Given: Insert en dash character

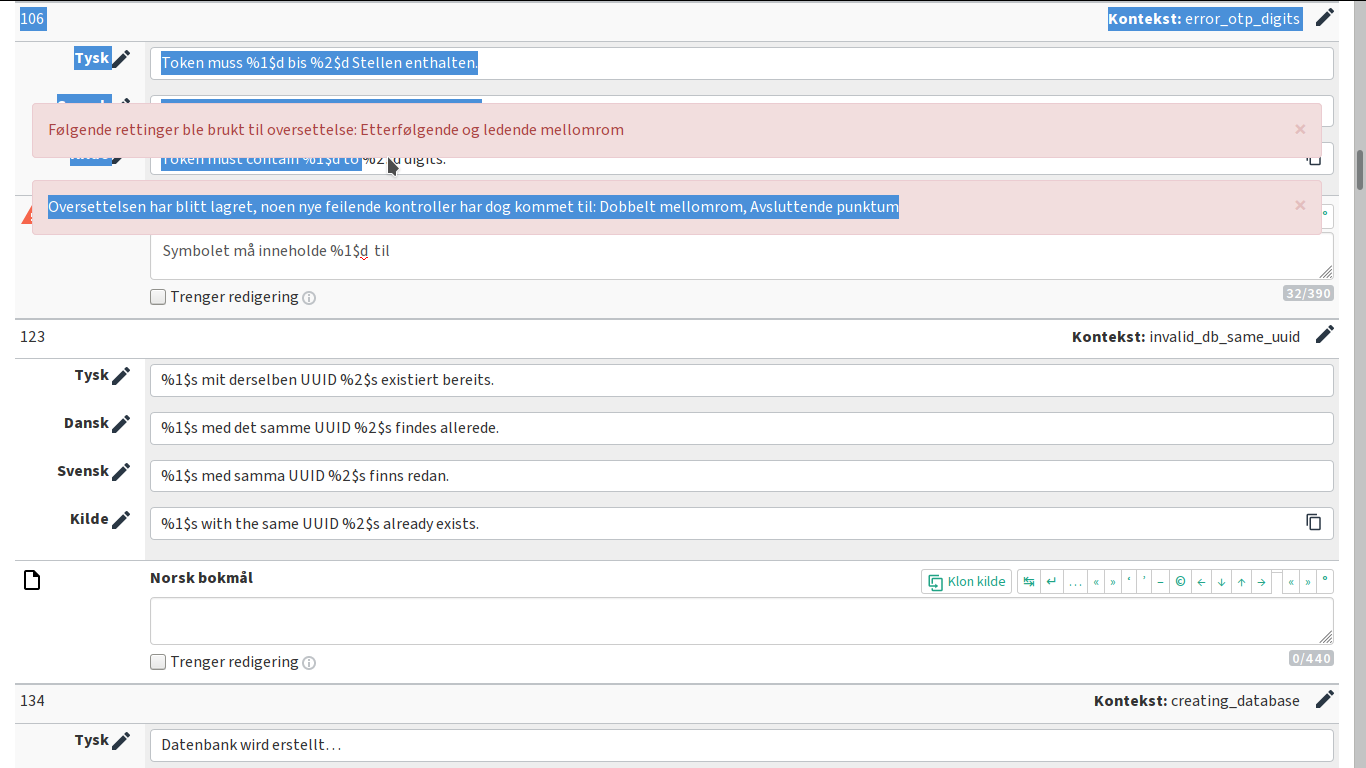Looking at the screenshot, I should coord(1160,581).
